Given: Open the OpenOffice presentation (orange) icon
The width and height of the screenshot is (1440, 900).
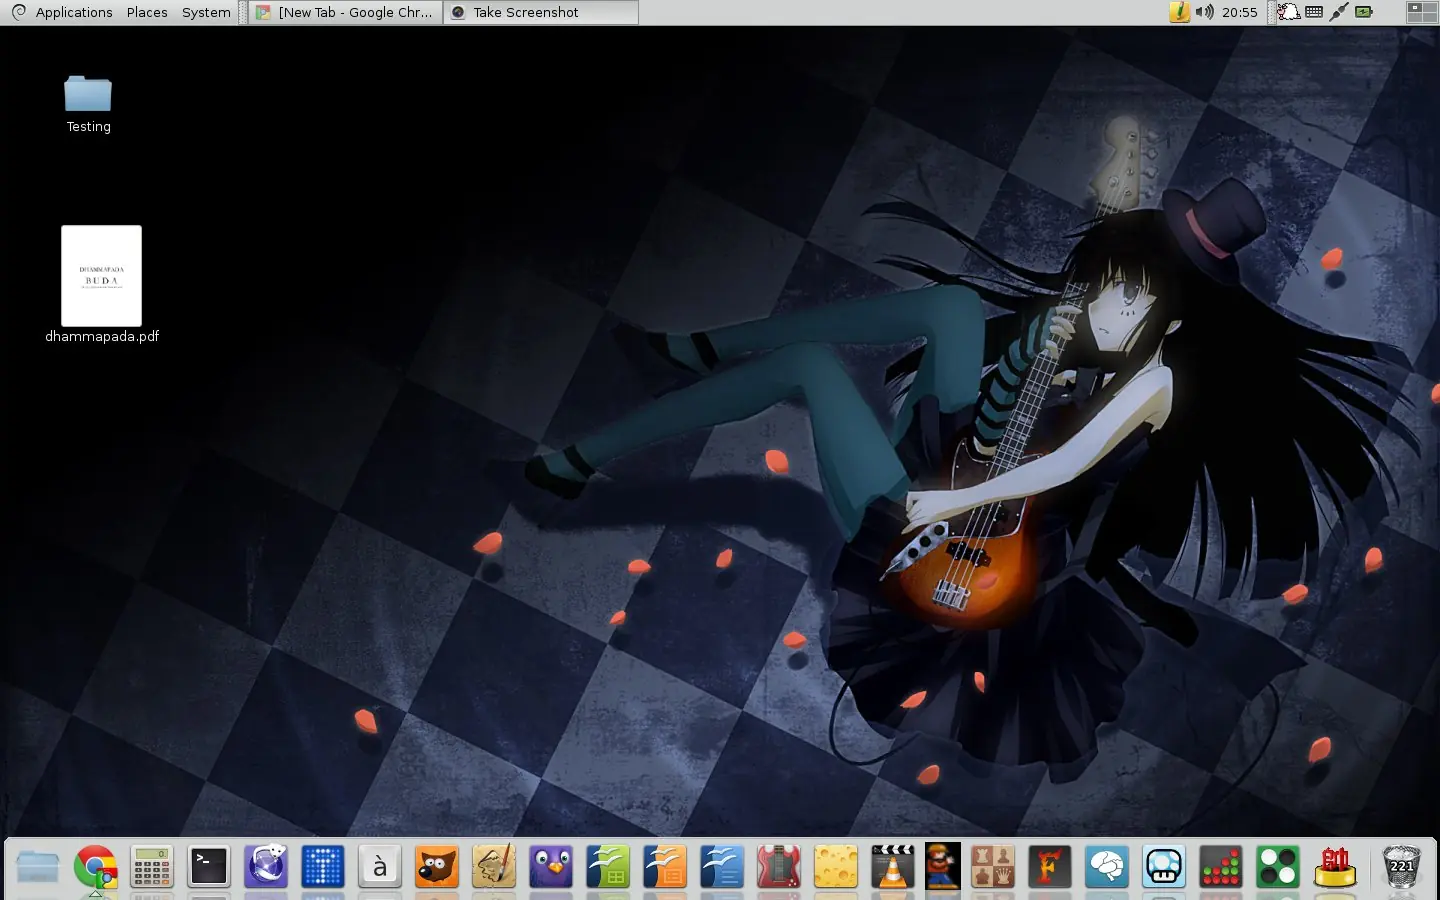Looking at the screenshot, I should [x=665, y=866].
